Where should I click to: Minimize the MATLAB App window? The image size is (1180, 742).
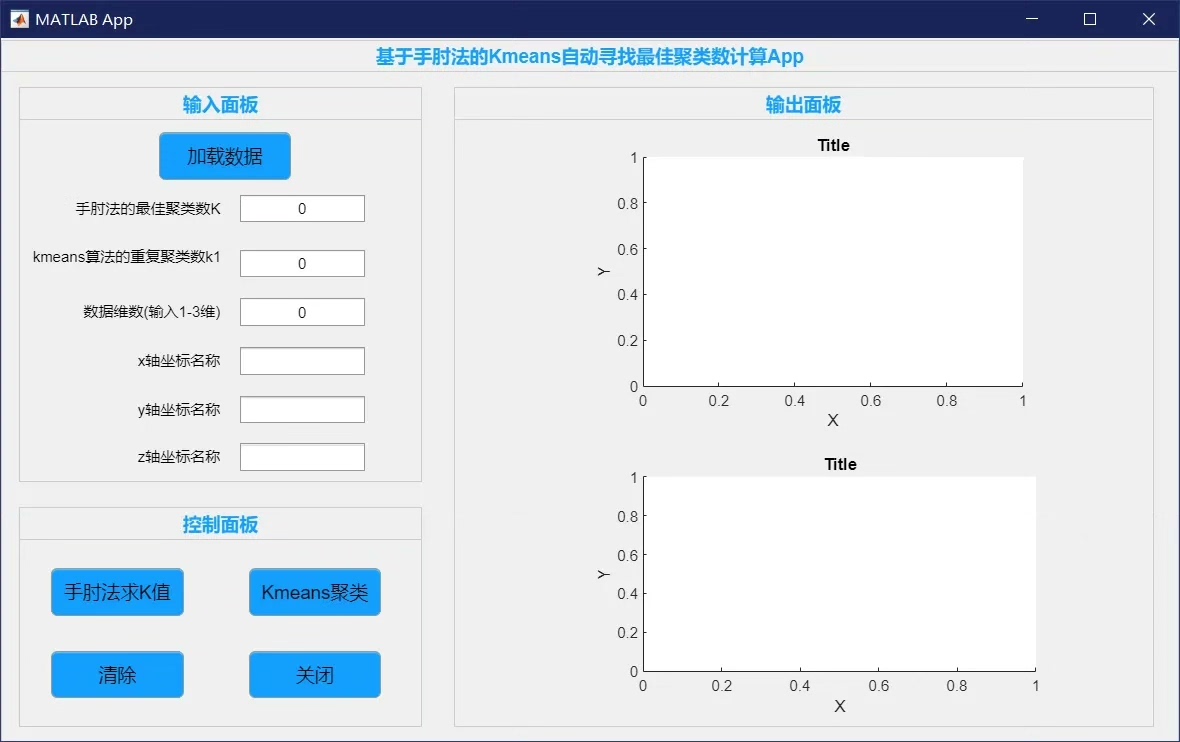coord(1032,19)
